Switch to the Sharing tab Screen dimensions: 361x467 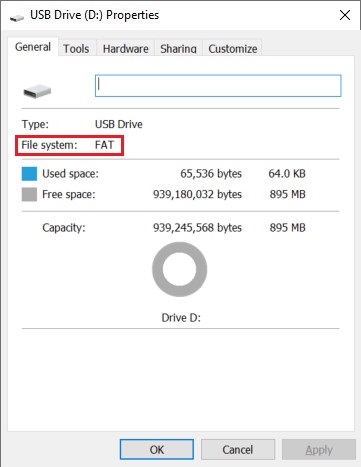tap(178, 49)
